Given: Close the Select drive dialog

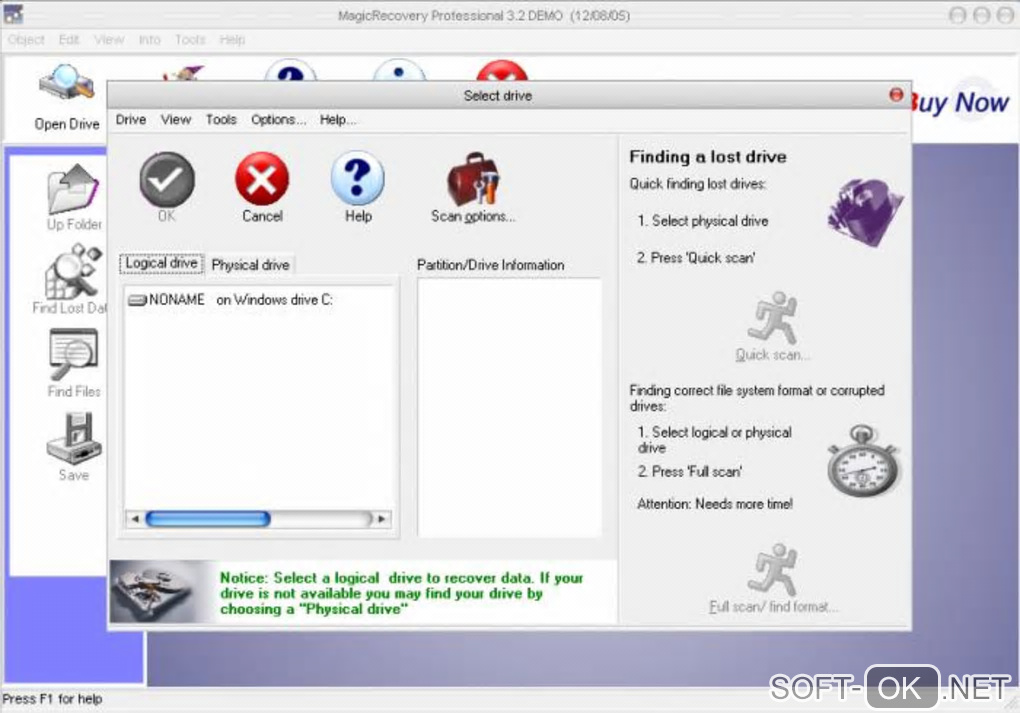Looking at the screenshot, I should tap(896, 95).
